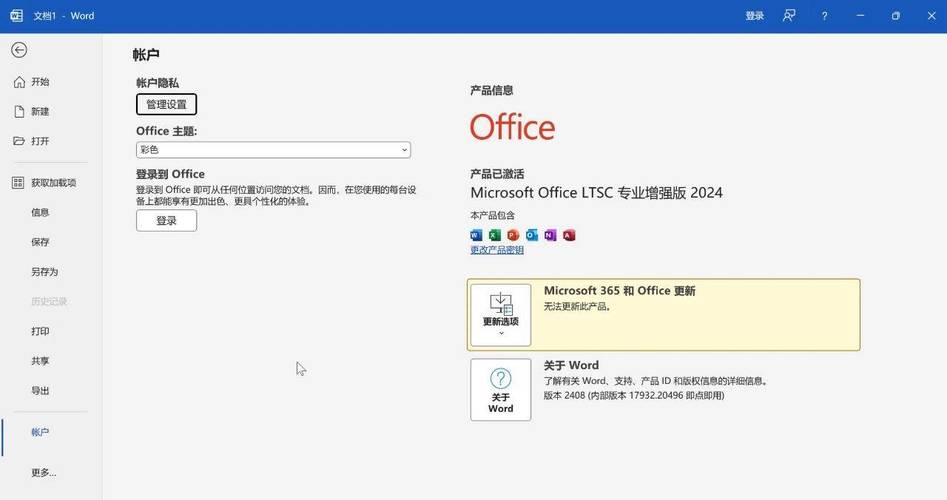Click the OneNote product icon
Screen dimensions: 947x500
pyautogui.click(x=550, y=236)
